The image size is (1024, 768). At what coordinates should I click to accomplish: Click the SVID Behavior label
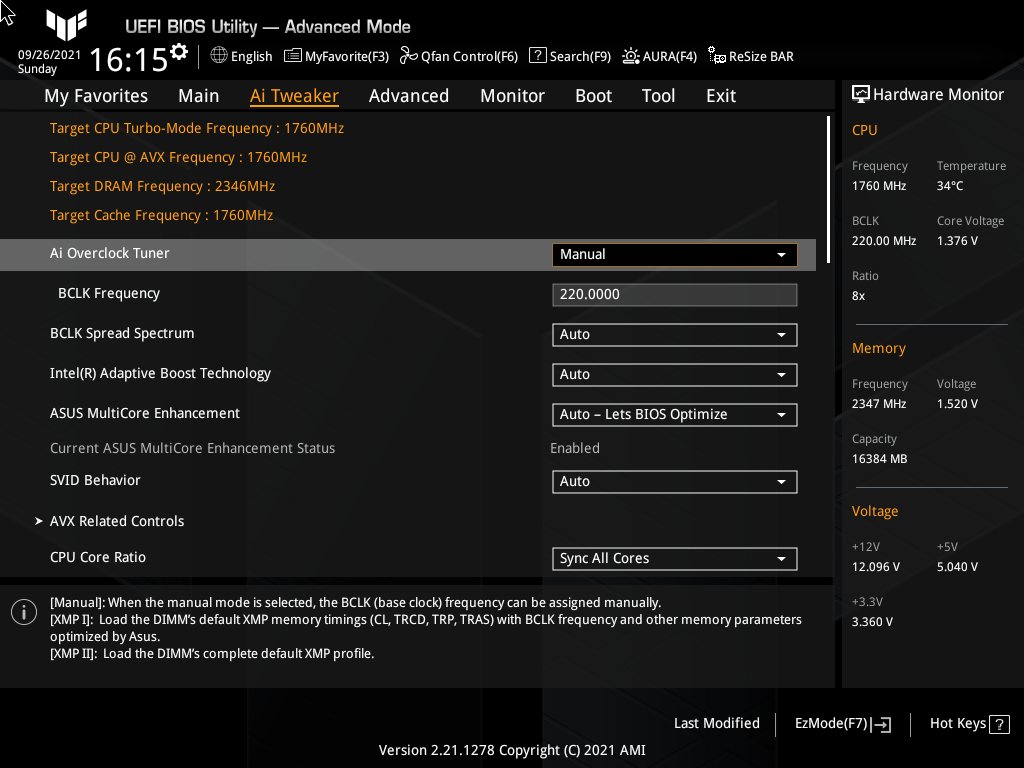click(95, 481)
